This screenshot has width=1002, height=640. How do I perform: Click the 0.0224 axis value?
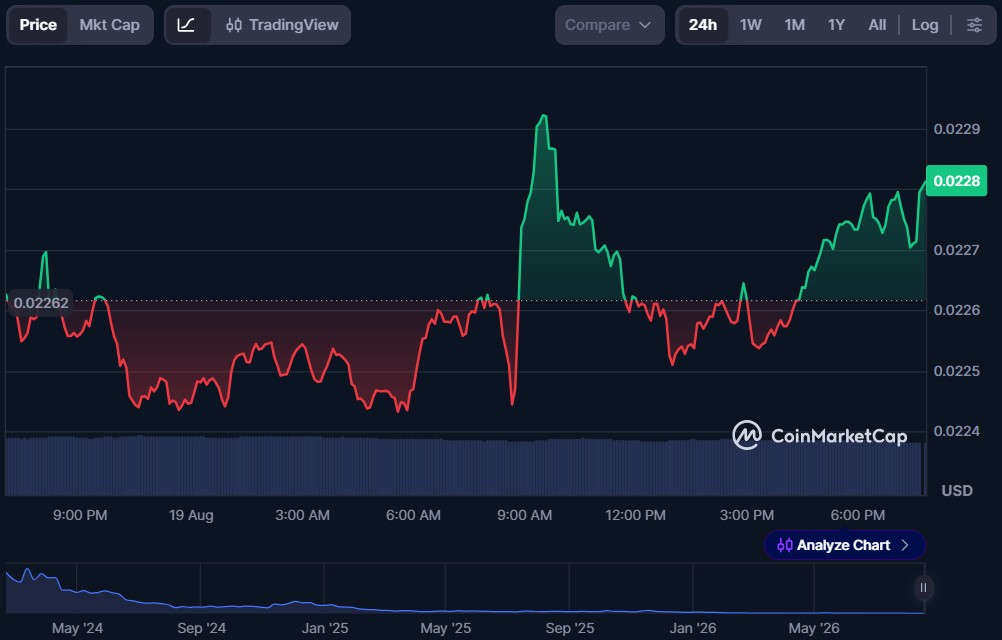(x=956, y=431)
